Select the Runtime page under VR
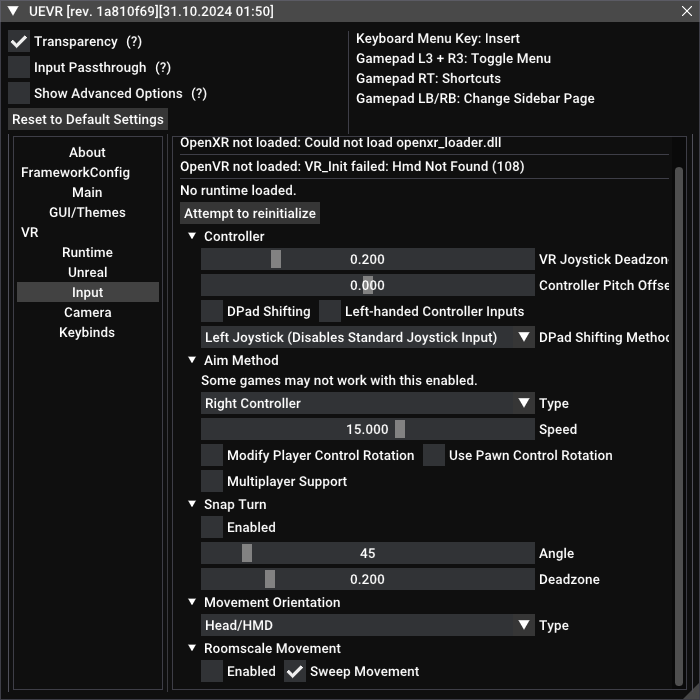 (x=88, y=252)
